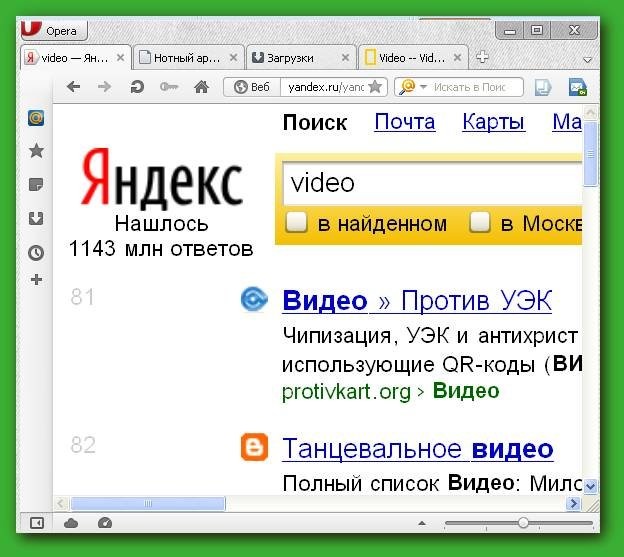Click the horizontal scrollbar thumb
This screenshot has width=624, height=557.
(x=148, y=504)
